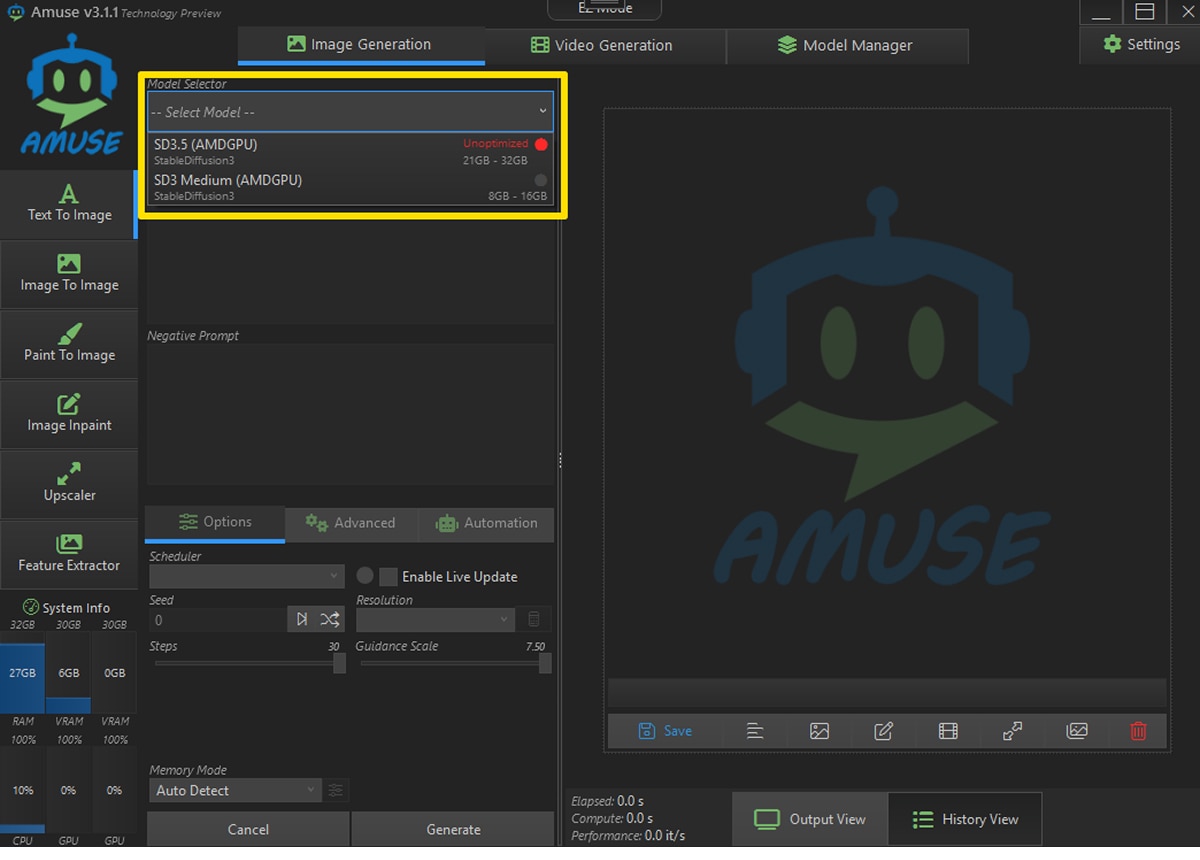Tick the Enable Live Update checkbox
1200x860 pixels.
point(388,577)
